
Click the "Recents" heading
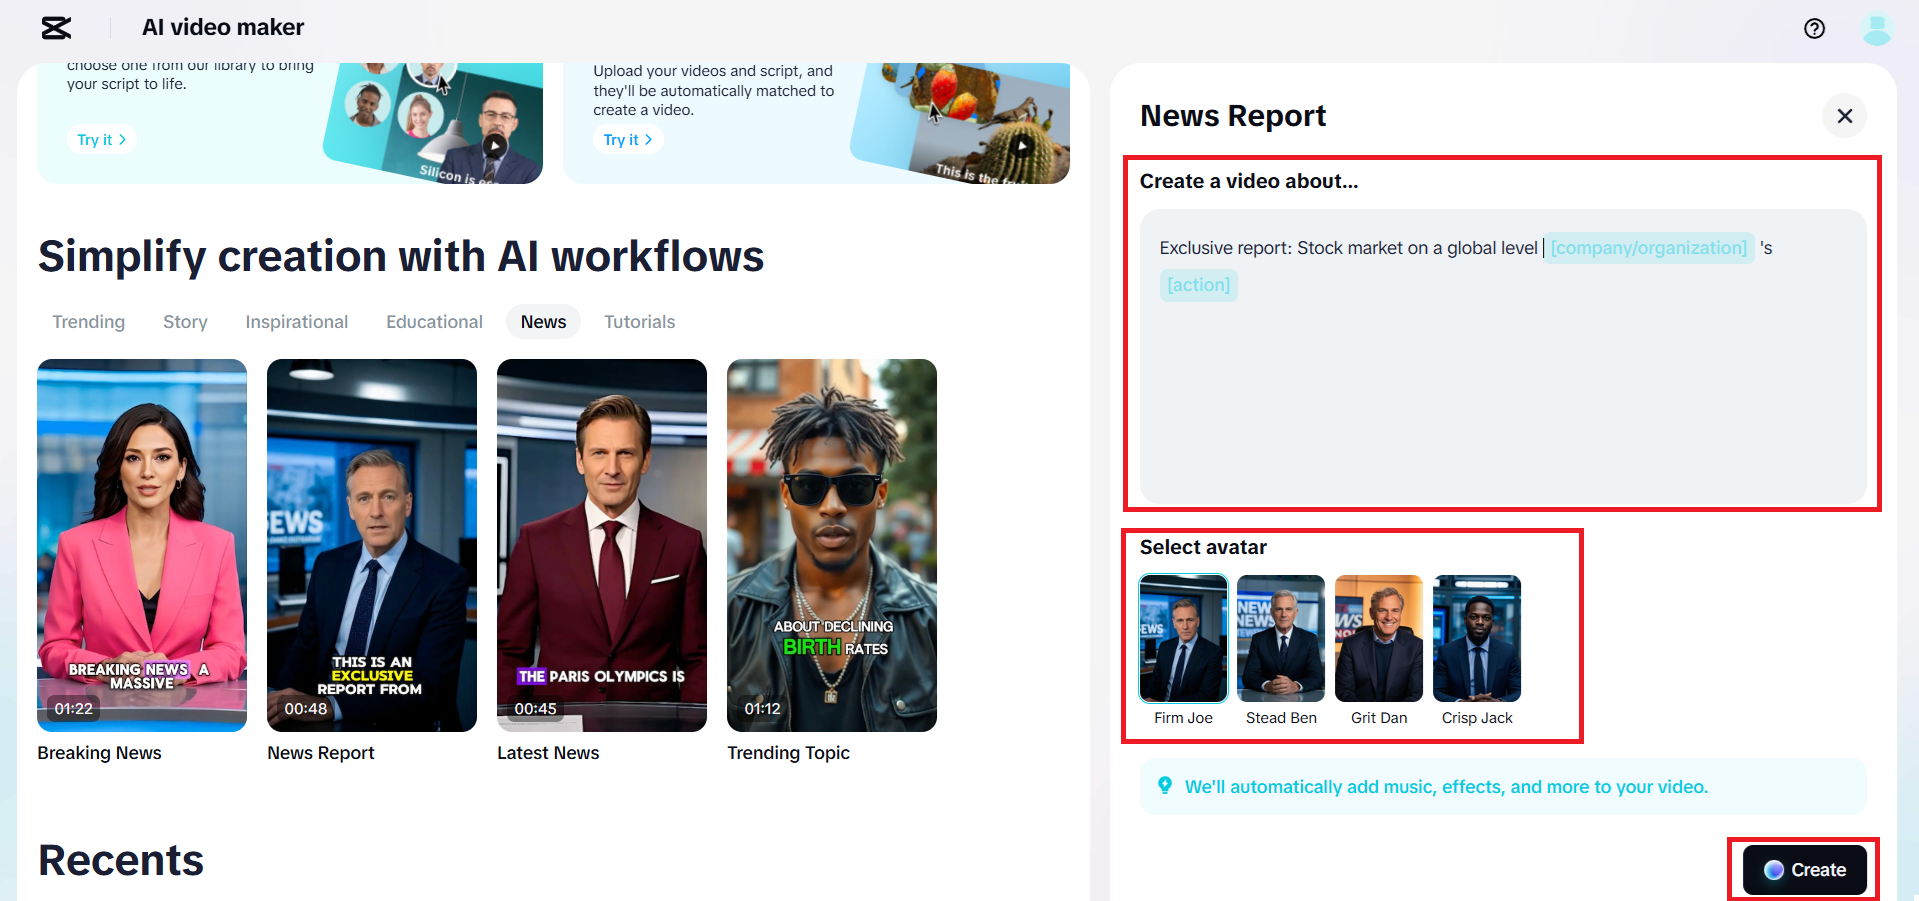tap(121, 861)
